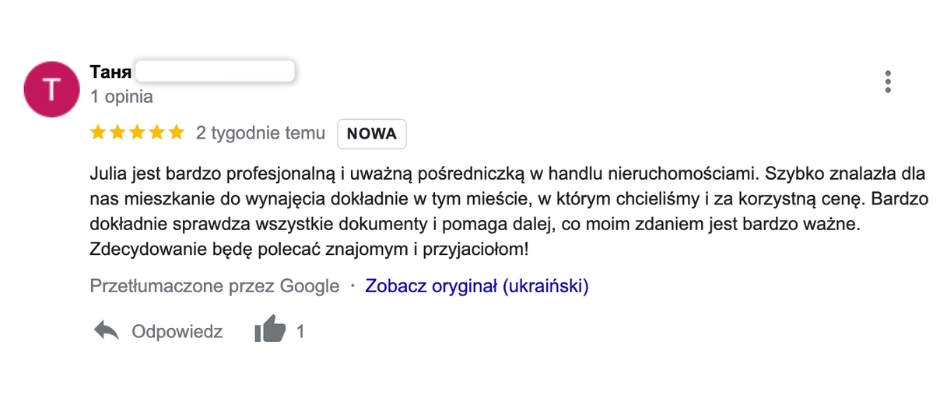Click the last line Zdecydowanie będę polecać
Image resolution: width=940 pixels, height=400 pixels.
coord(309,248)
